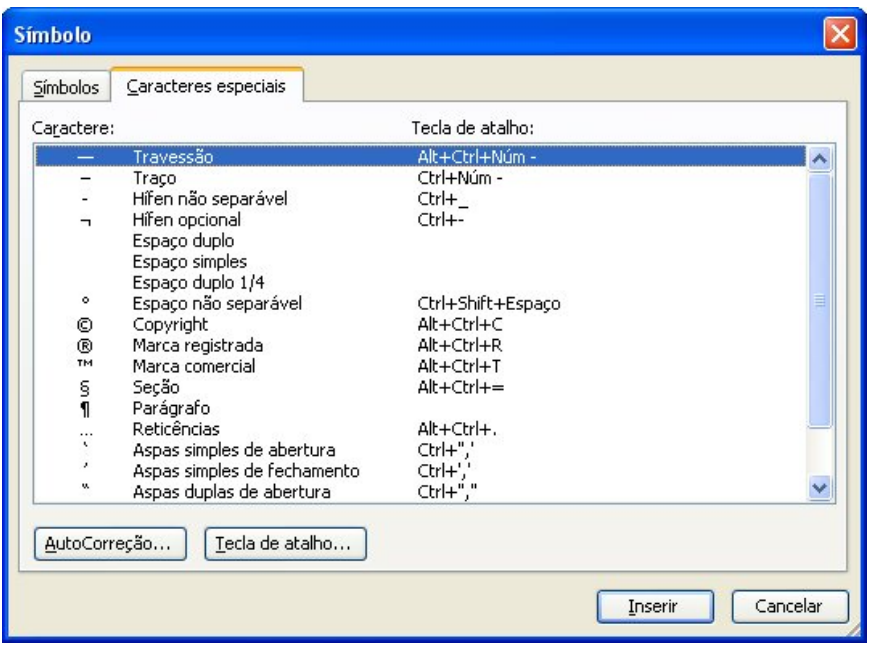Switch to the Símbolos tab
This screenshot has height=647, width=870.
[x=68, y=88]
